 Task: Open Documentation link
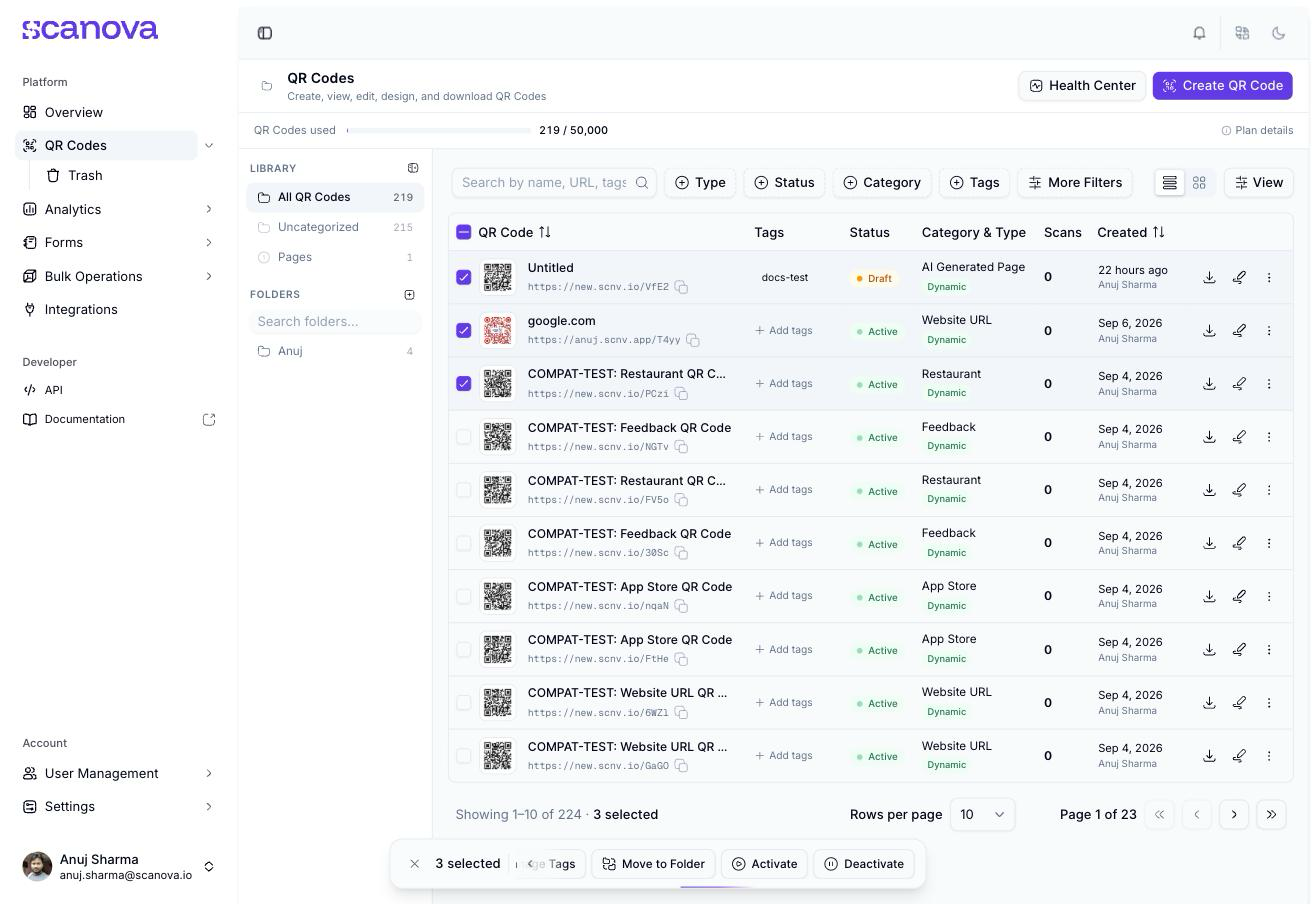(118, 419)
